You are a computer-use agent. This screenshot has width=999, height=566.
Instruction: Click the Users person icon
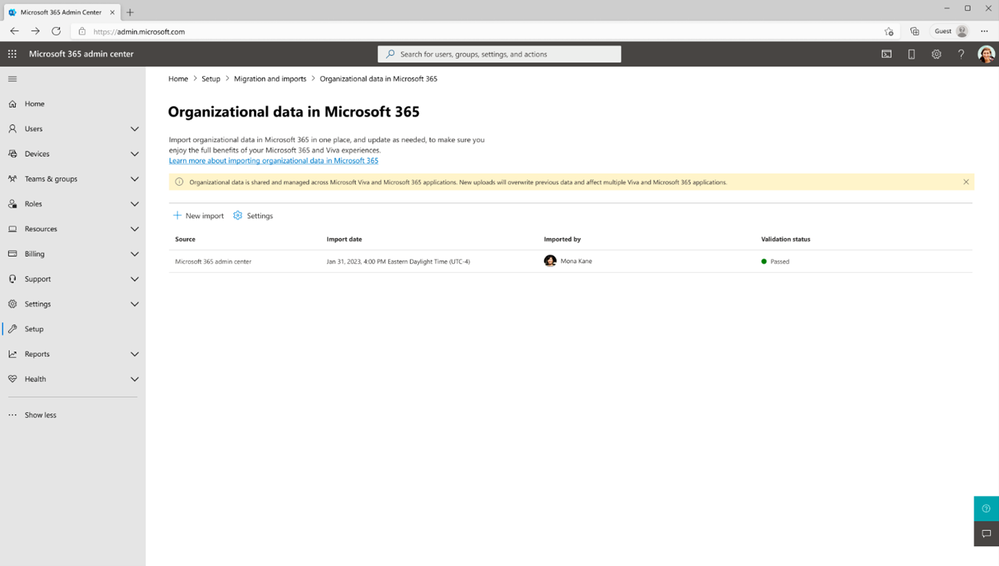12,129
